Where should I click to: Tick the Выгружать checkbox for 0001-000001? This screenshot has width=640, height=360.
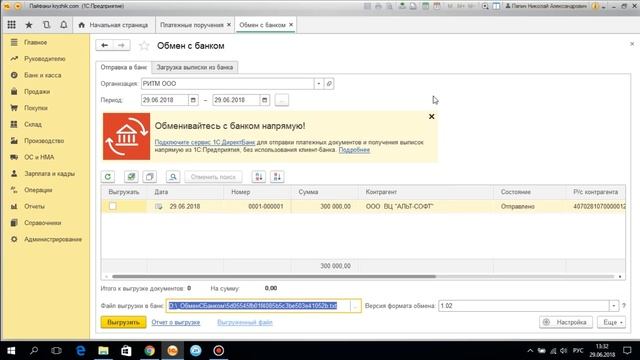(x=113, y=207)
